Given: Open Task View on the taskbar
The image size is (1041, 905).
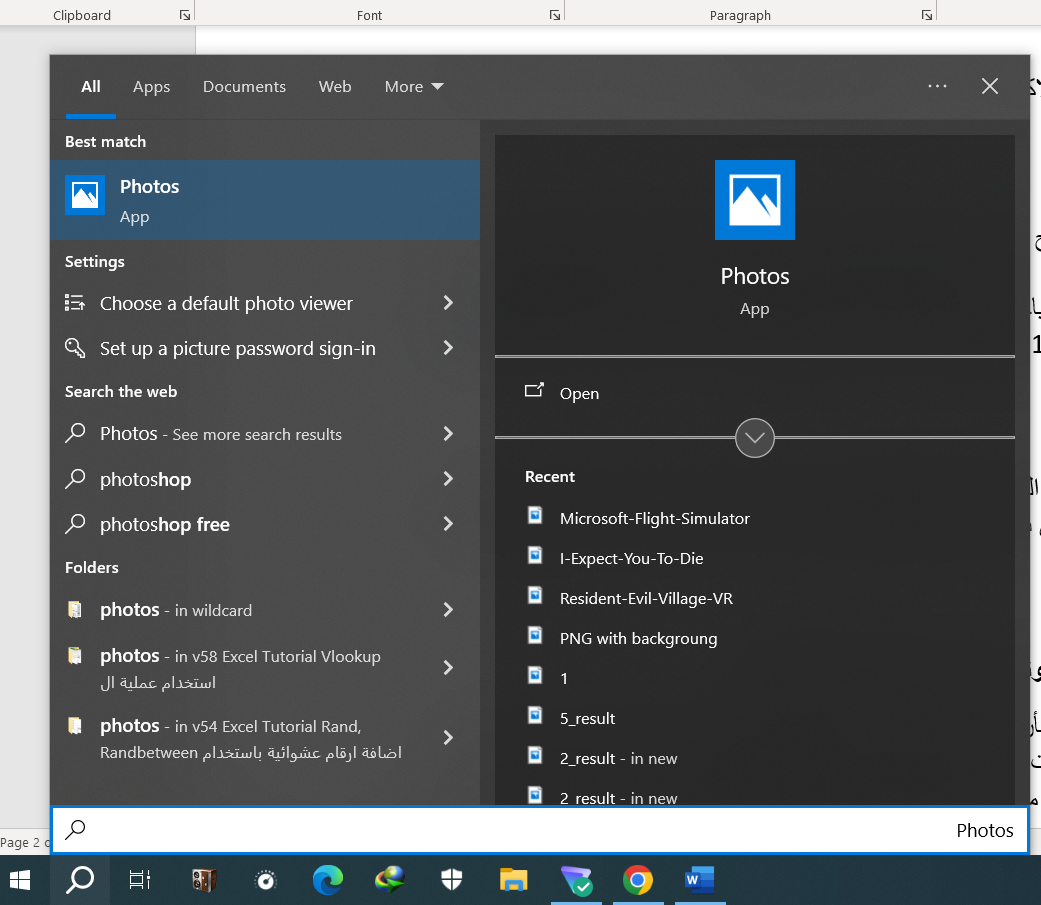Looking at the screenshot, I should point(138,881).
